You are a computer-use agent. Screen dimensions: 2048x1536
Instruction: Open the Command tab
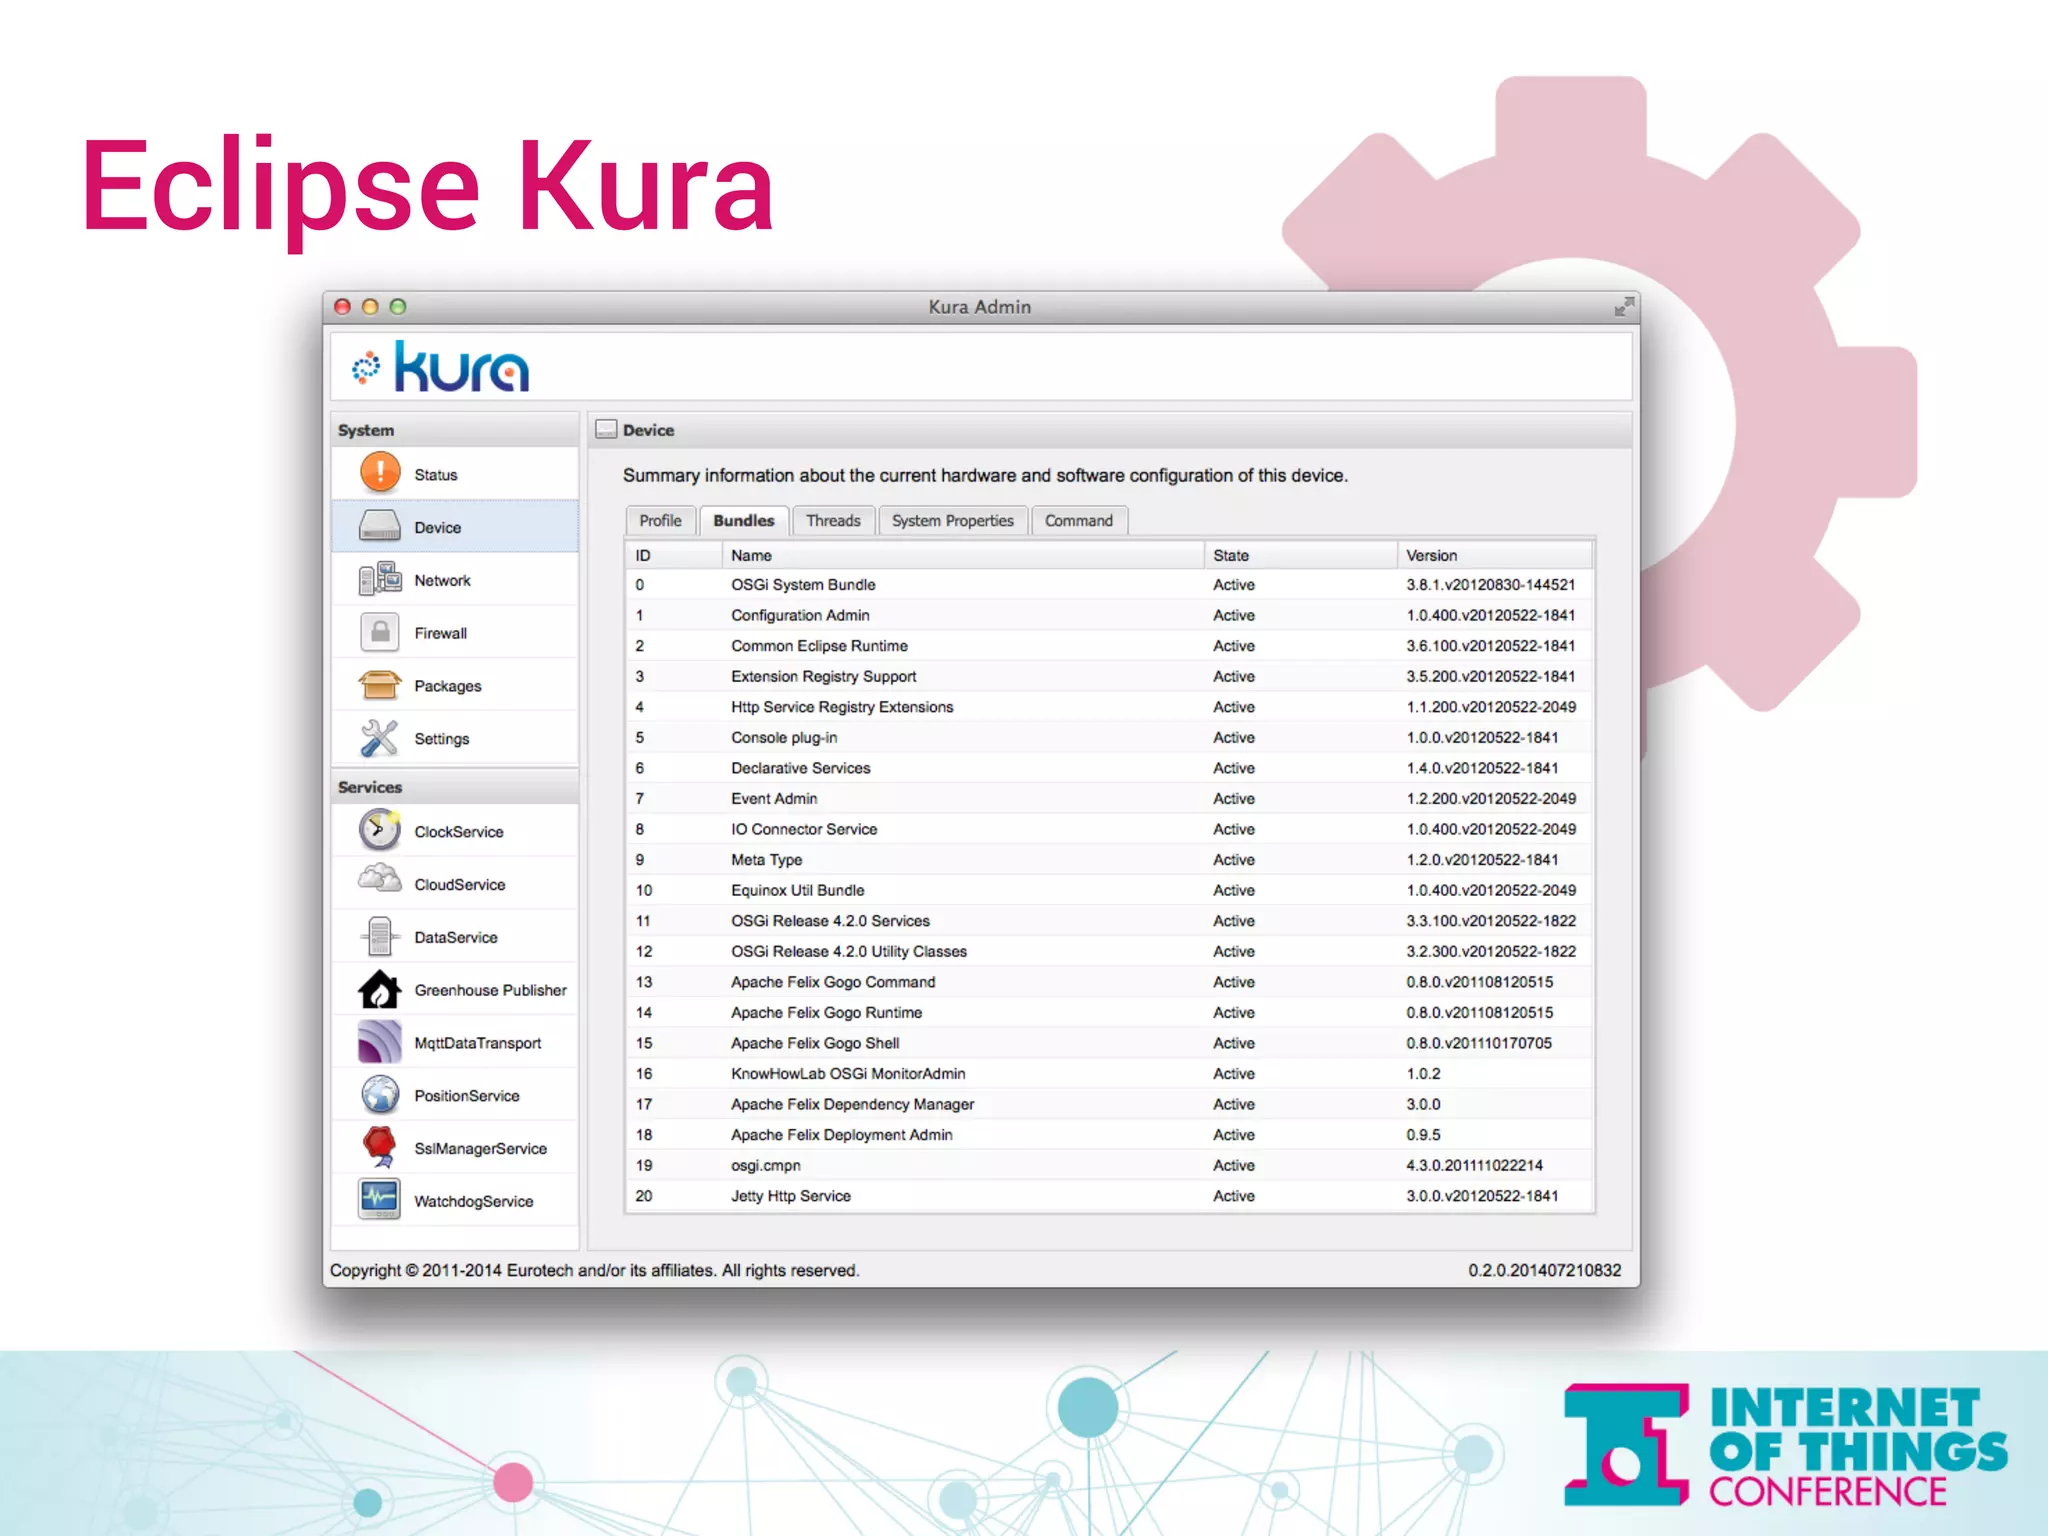1078,521
